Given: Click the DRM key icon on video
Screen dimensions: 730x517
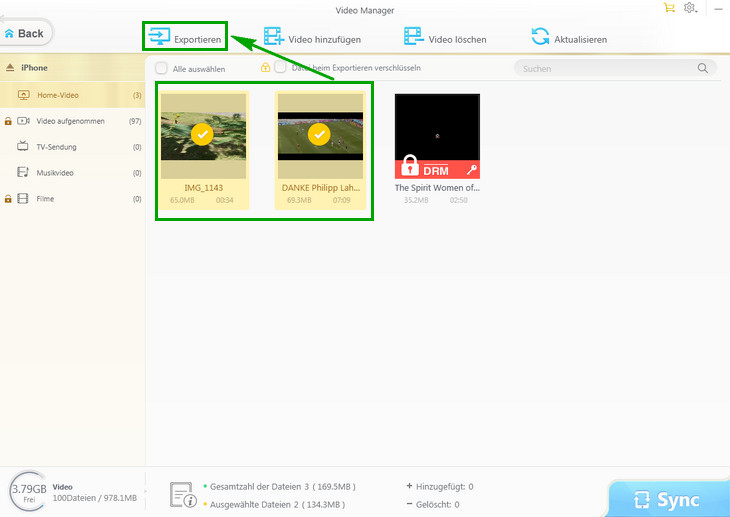Looking at the screenshot, I should coord(471,171).
